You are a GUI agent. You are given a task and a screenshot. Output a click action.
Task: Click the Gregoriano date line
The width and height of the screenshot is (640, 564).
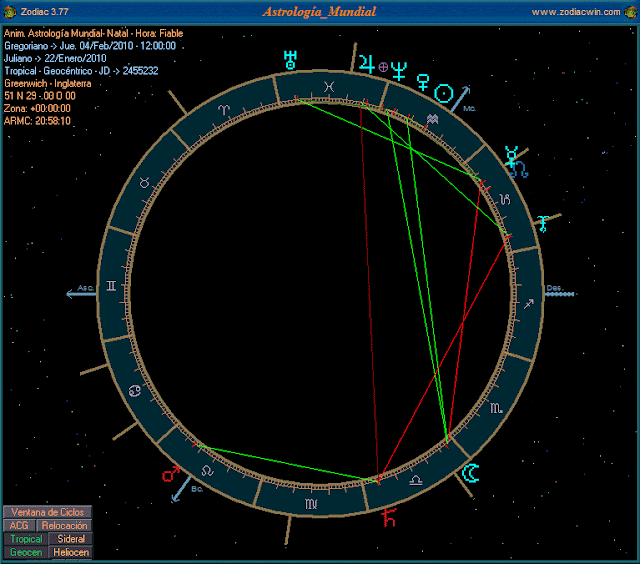90,46
